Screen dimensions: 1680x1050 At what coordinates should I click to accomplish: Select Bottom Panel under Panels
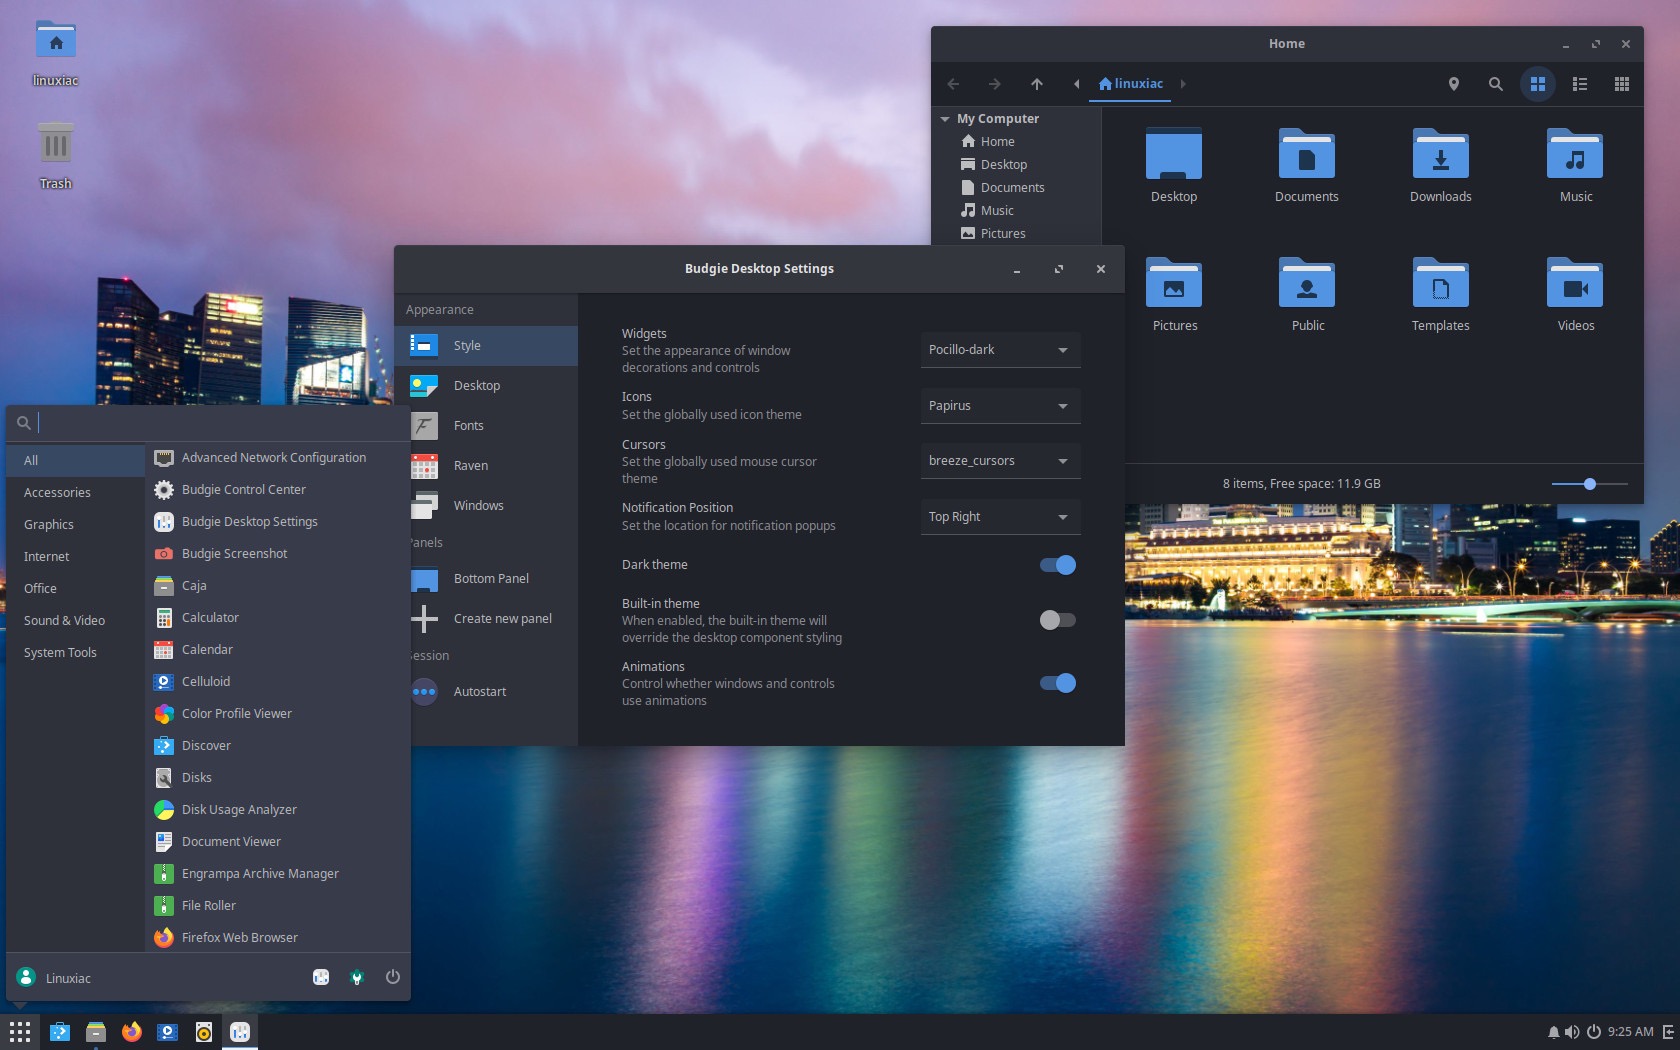[x=490, y=578]
